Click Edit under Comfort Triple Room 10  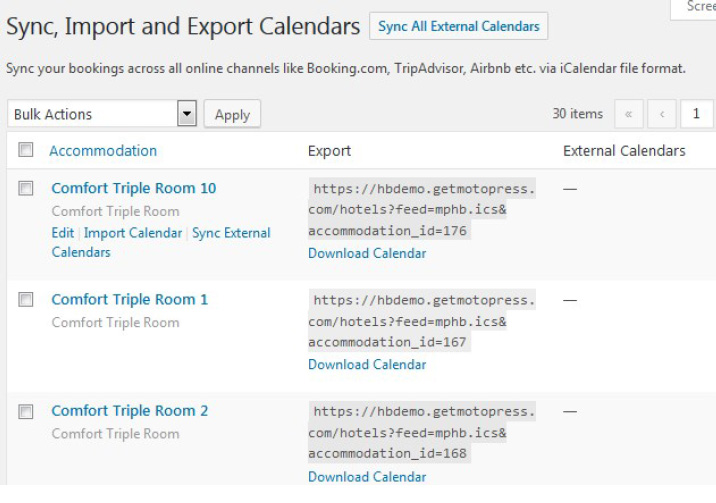click(62, 233)
